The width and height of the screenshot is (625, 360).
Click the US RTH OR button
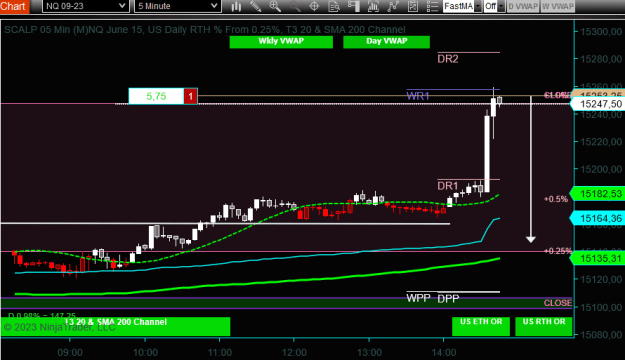pos(544,326)
